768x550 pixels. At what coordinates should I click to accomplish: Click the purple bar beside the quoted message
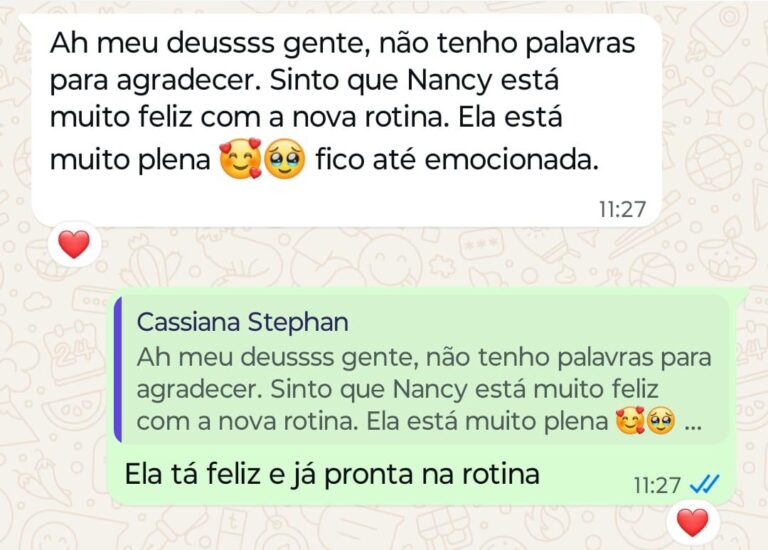[x=118, y=369]
